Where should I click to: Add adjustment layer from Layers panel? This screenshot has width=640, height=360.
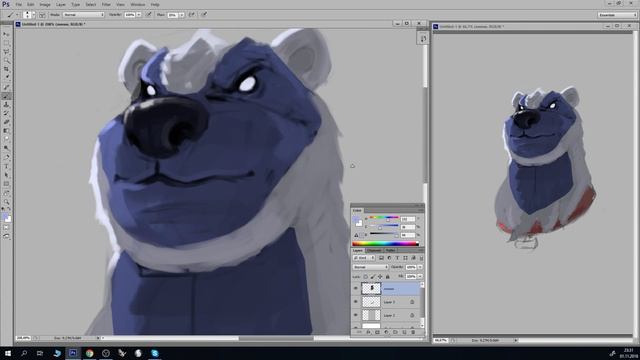[386, 332]
